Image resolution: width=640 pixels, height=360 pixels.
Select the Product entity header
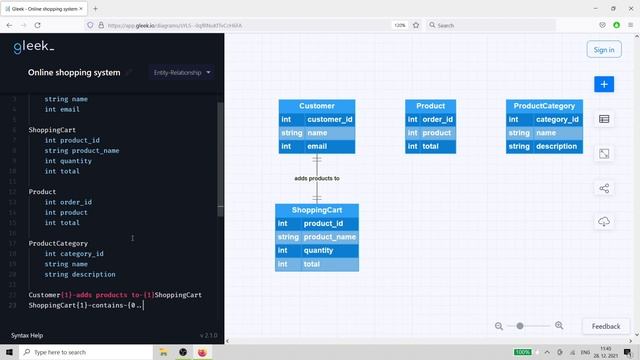click(x=430, y=106)
